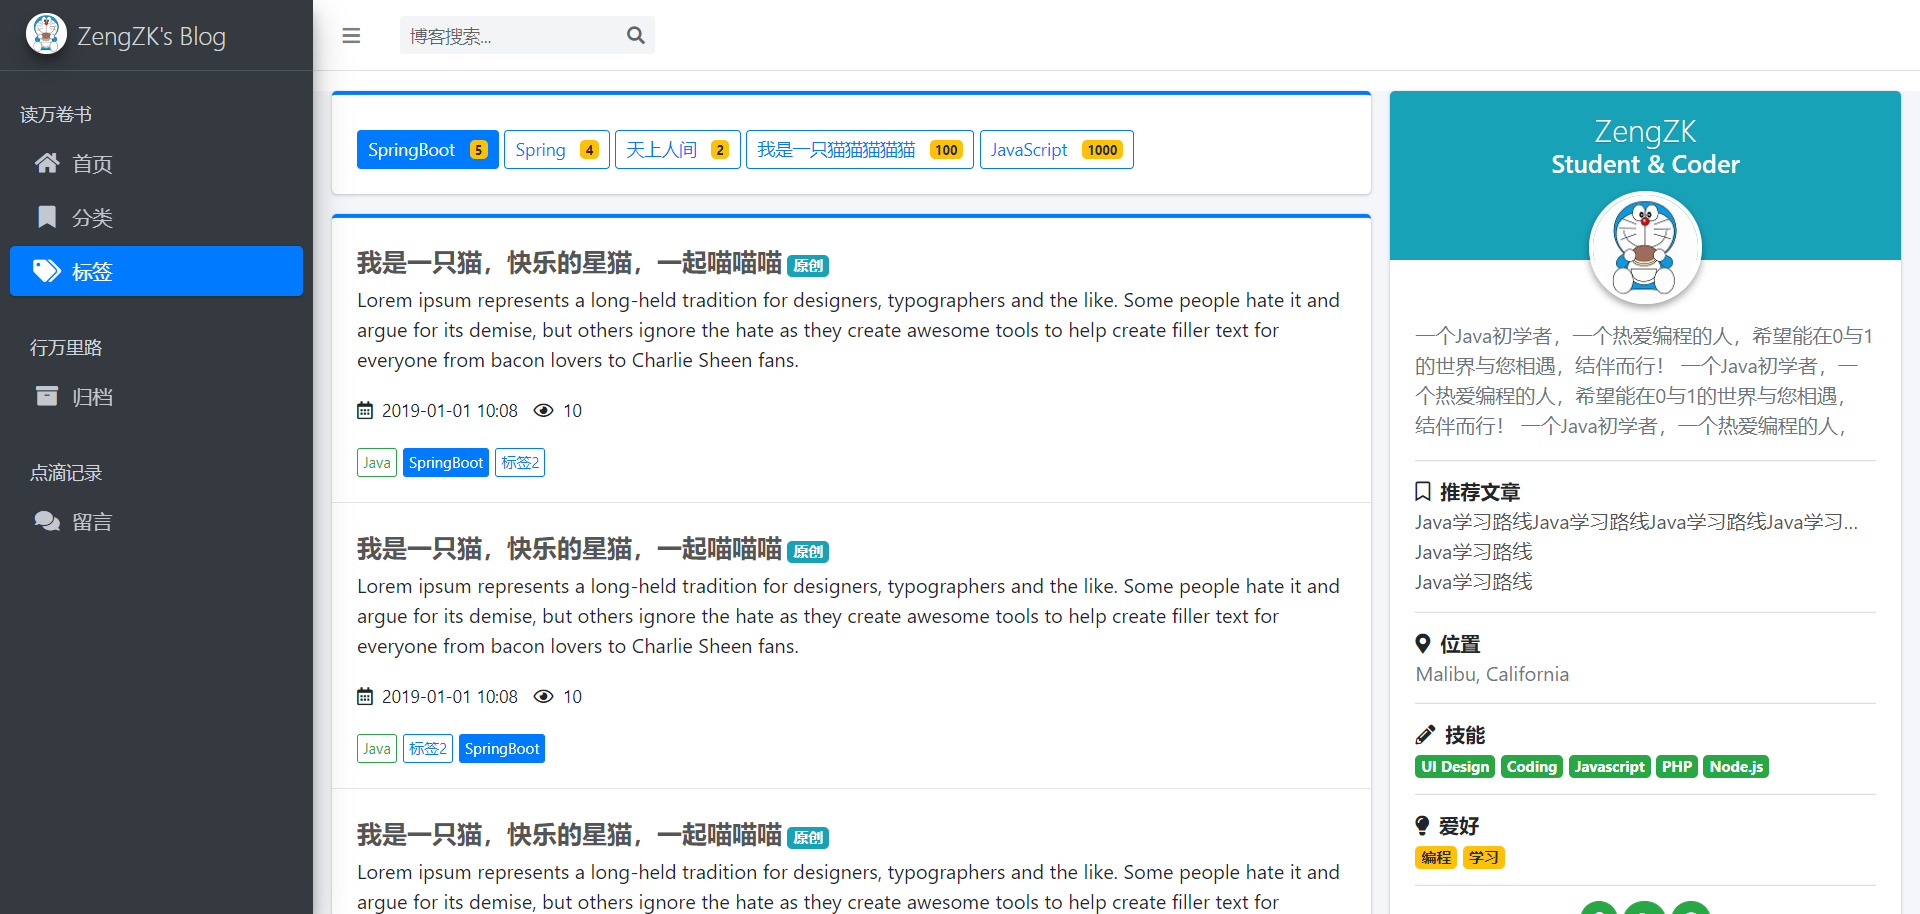The height and width of the screenshot is (914, 1920).
Task: Click the PHP skill badge
Action: (1677, 767)
